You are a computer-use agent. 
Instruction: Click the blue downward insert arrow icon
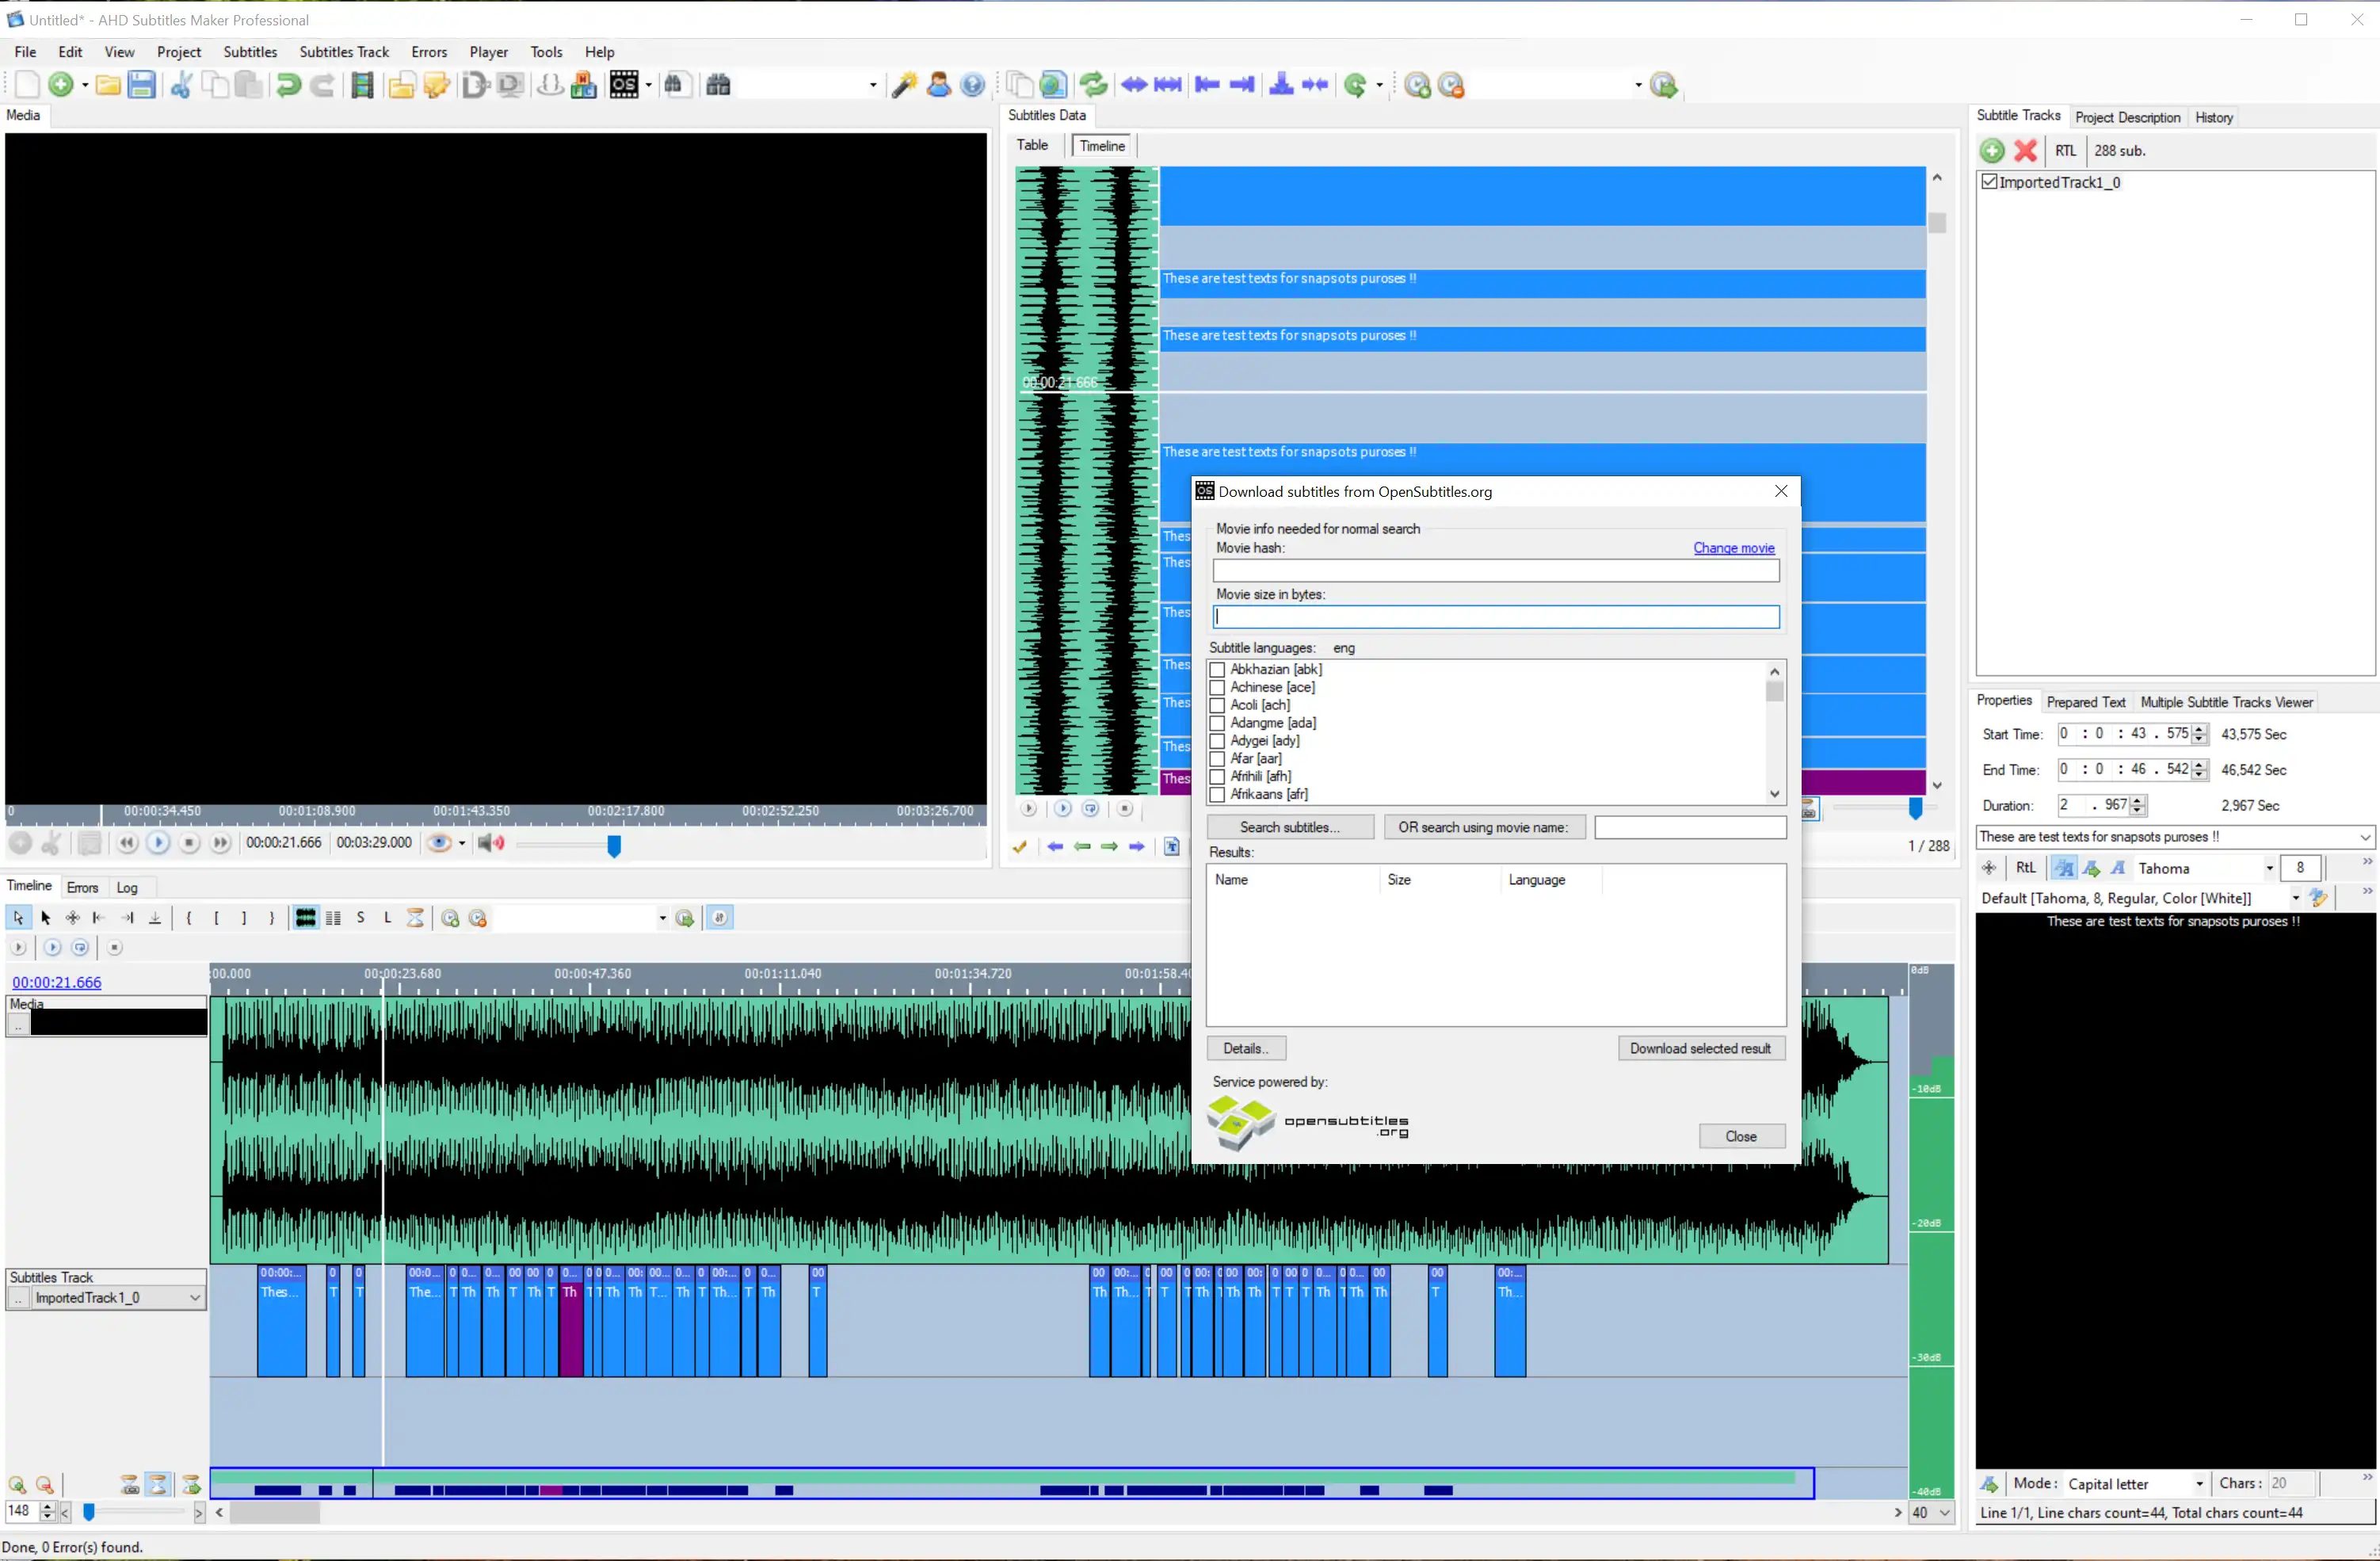1281,85
